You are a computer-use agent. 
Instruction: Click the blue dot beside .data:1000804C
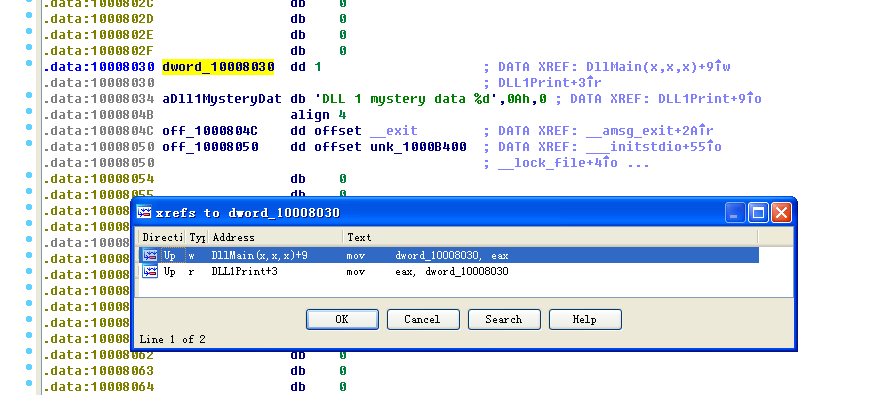click(x=29, y=128)
